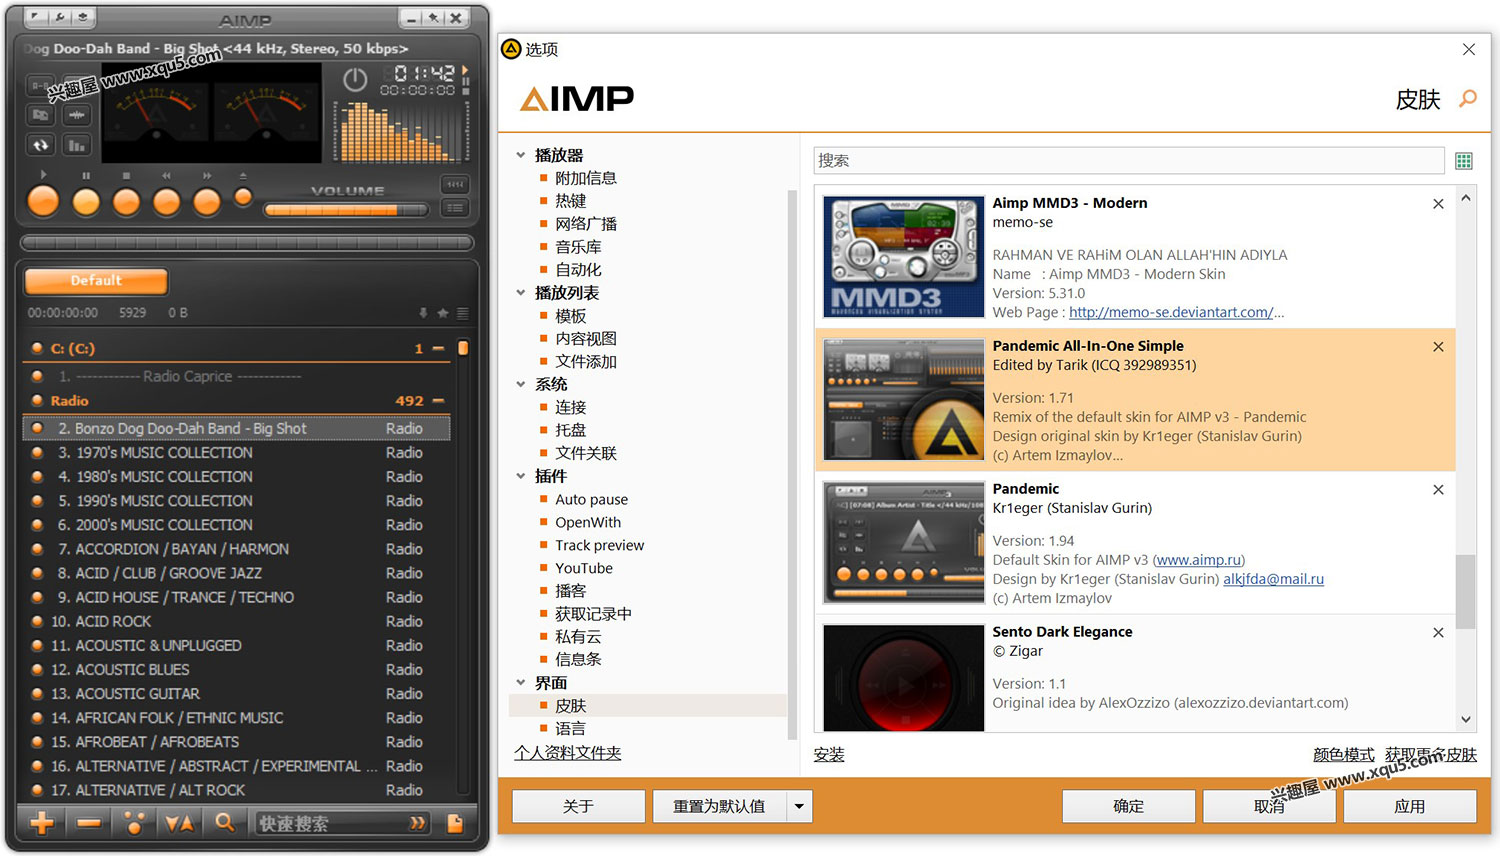
Task: Click the star favorites icon in the playlist header
Action: coord(442,313)
